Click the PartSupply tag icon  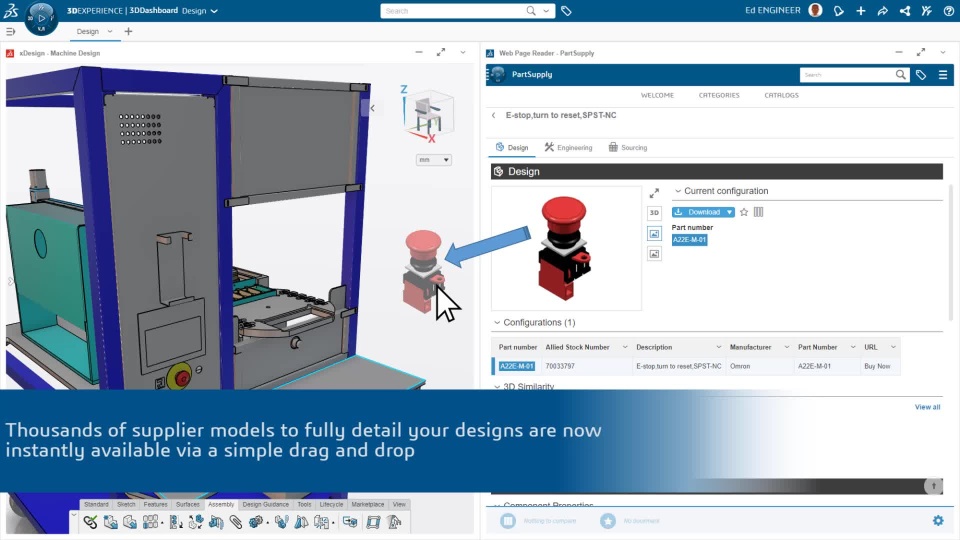(x=921, y=75)
